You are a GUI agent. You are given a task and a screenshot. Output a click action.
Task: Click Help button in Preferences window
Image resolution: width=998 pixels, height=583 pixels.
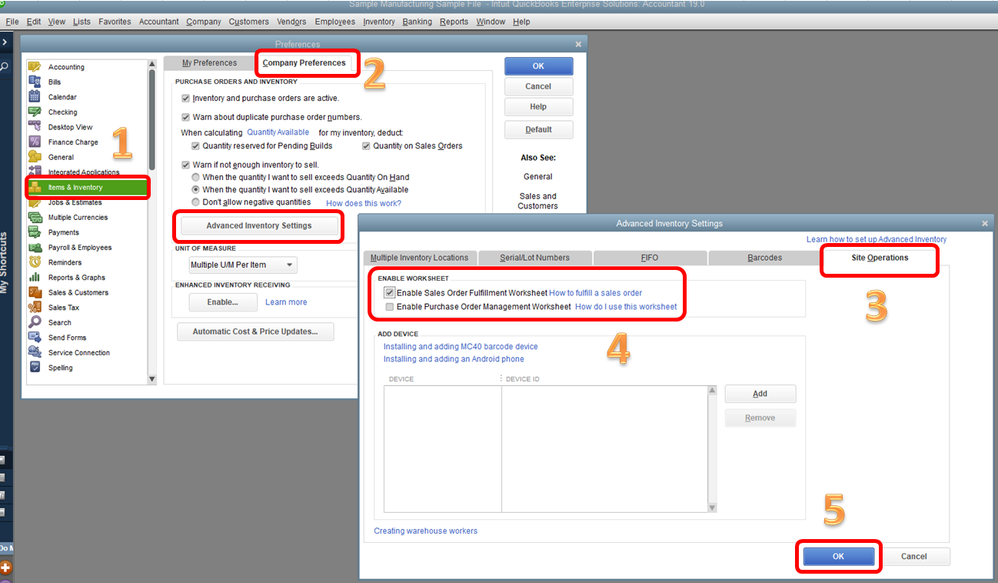pos(538,107)
